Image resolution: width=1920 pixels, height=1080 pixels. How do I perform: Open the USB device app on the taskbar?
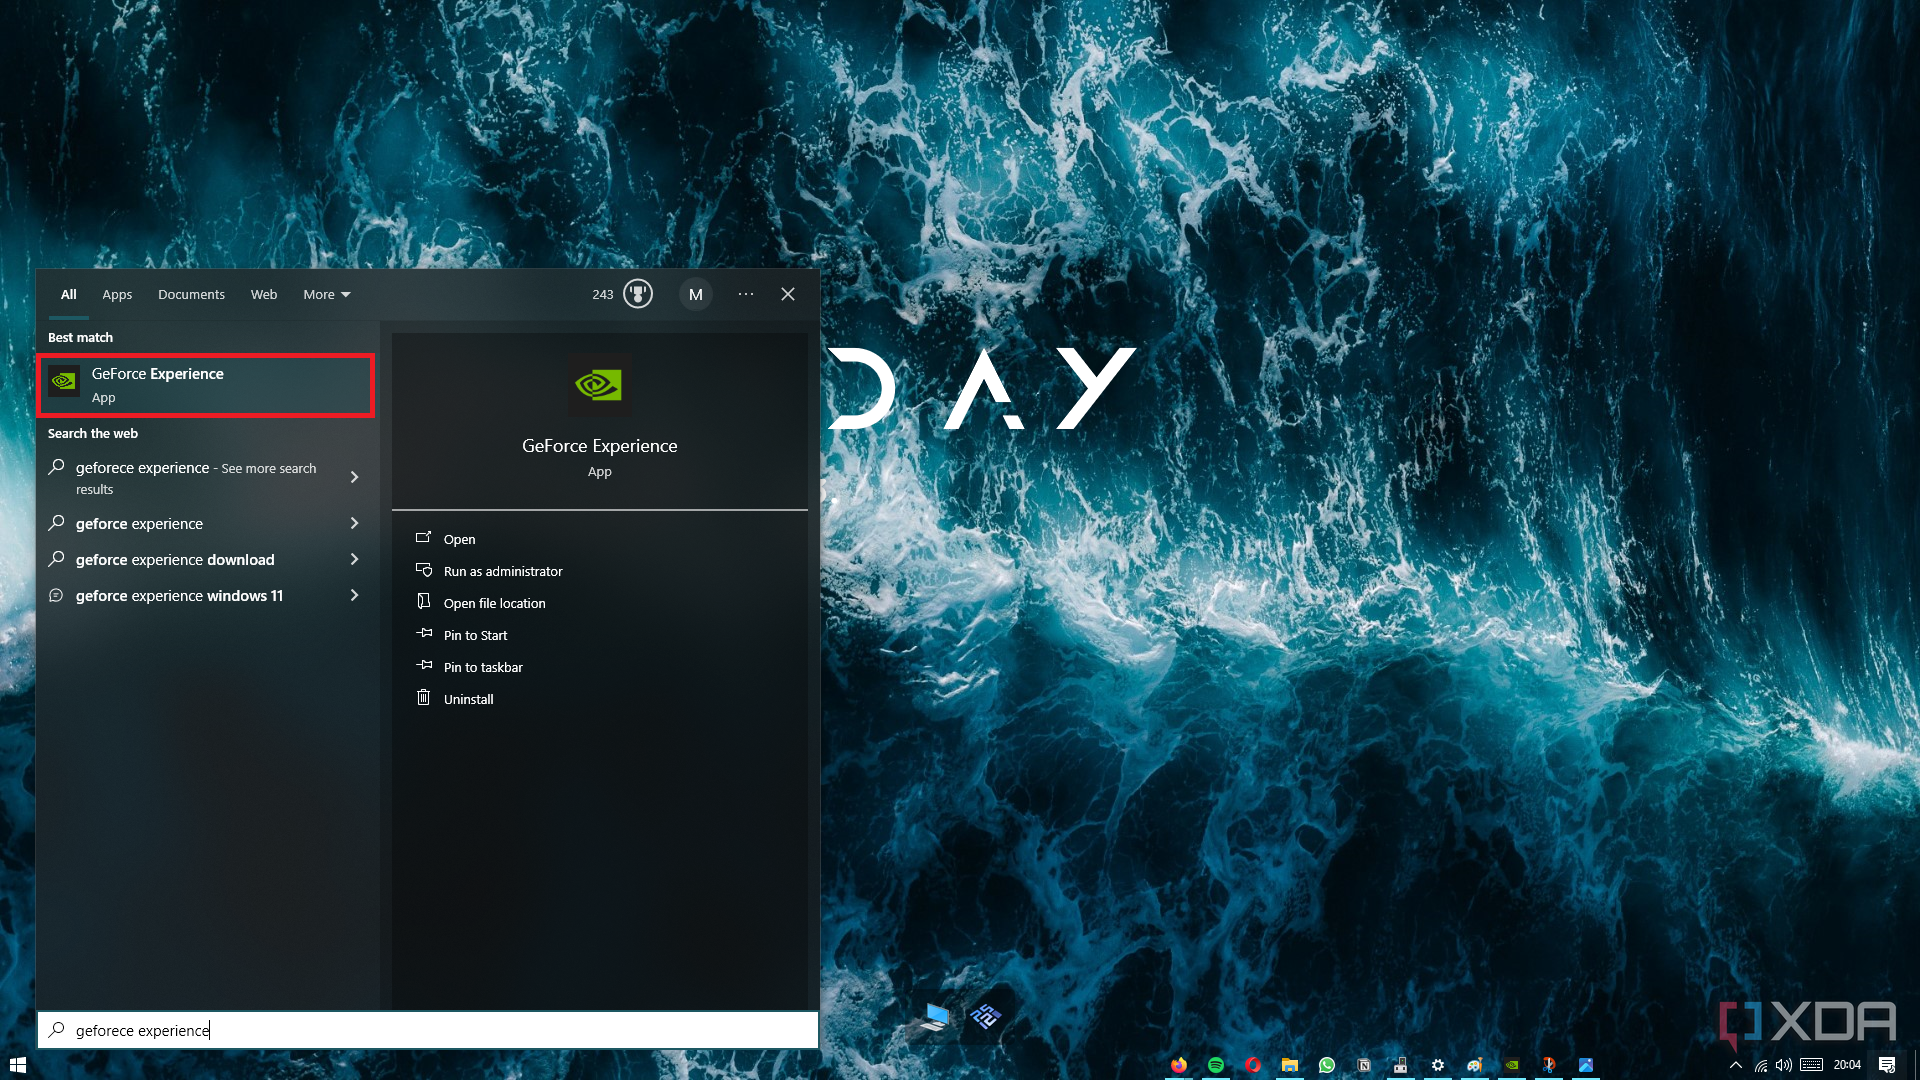tap(1401, 1065)
